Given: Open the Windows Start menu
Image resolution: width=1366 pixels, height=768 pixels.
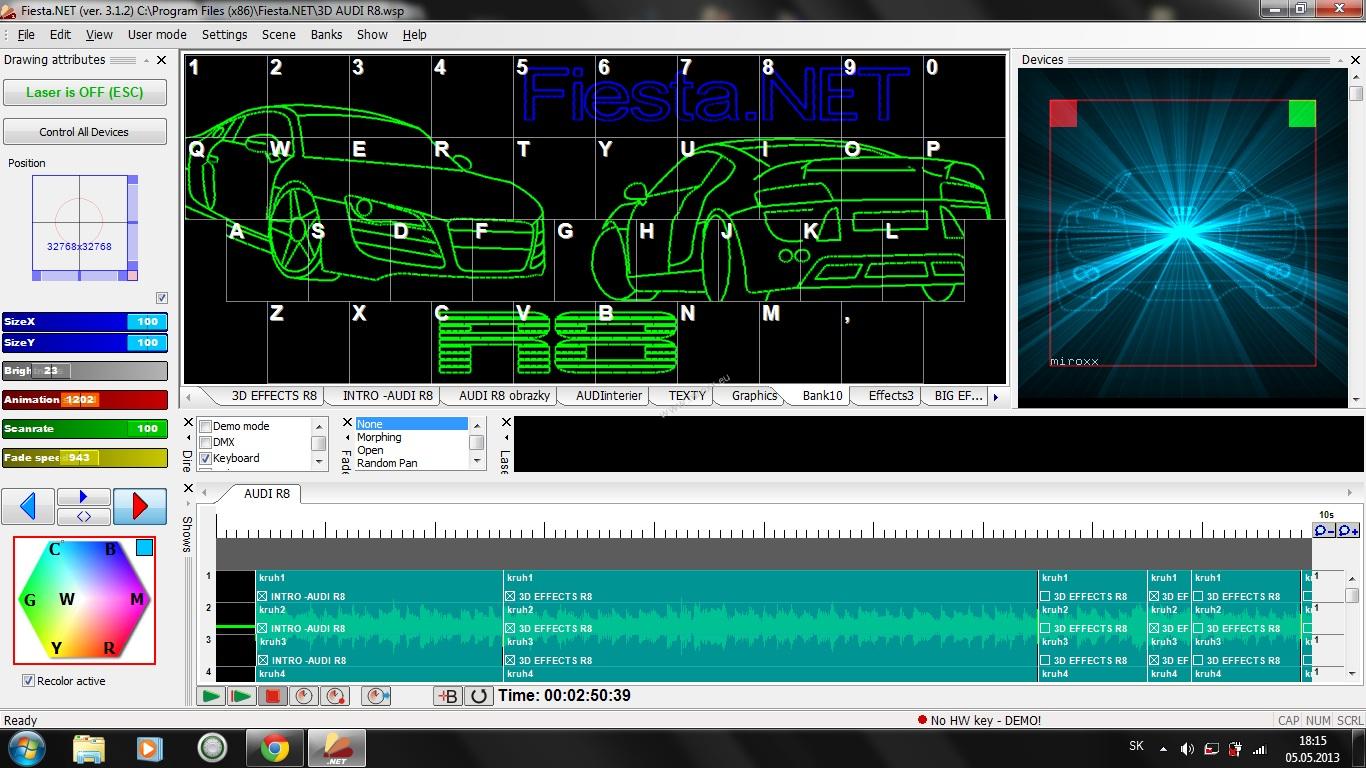Looking at the screenshot, I should (x=26, y=748).
